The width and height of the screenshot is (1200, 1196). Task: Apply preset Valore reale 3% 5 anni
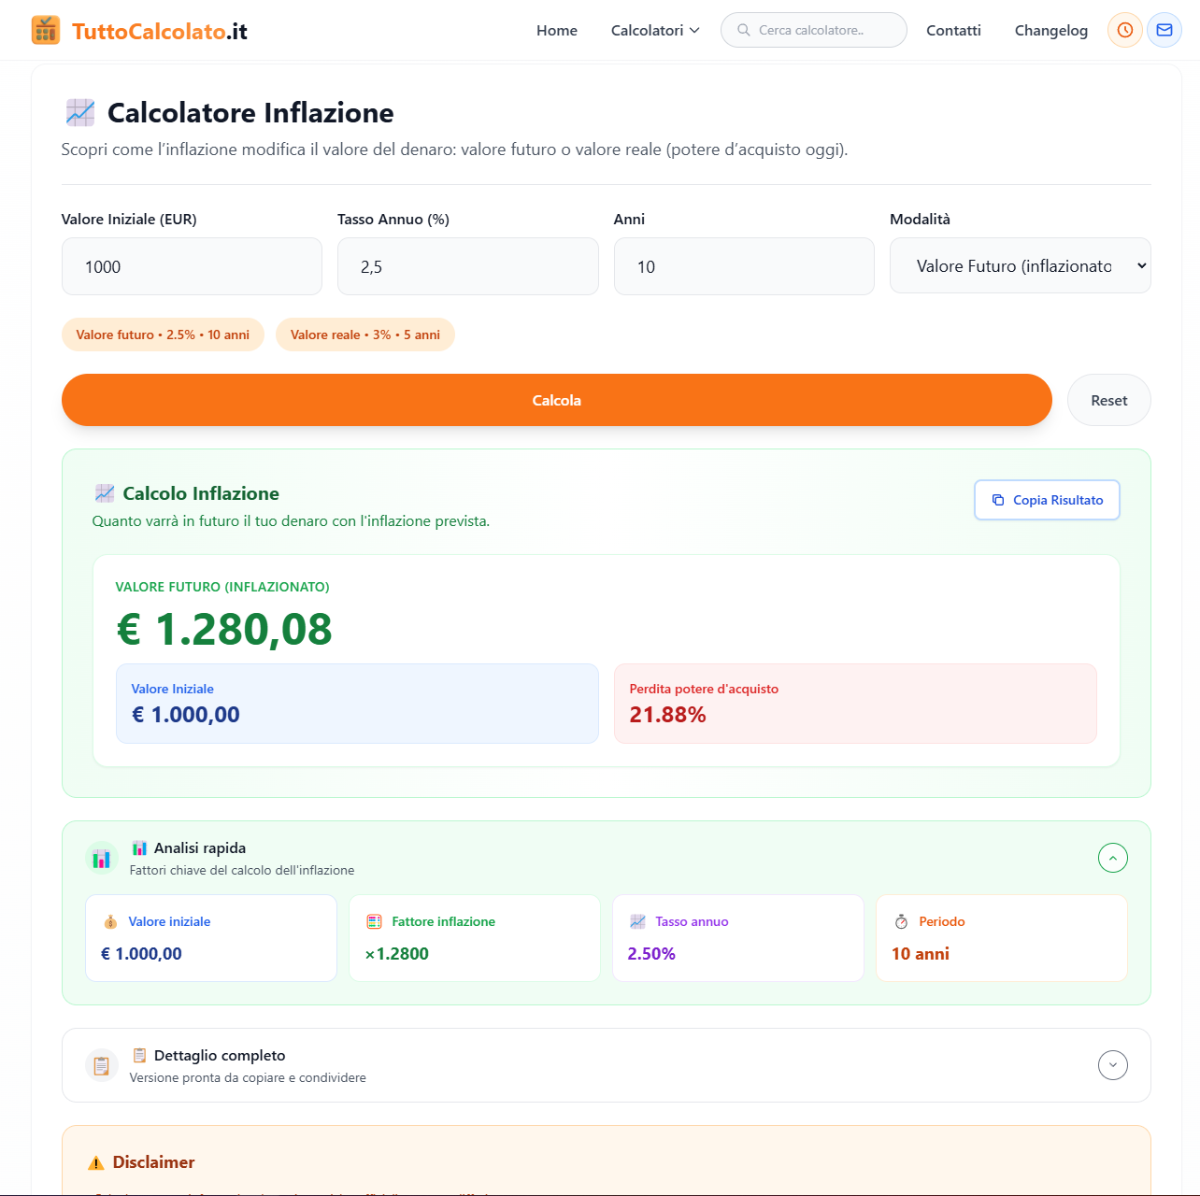tap(365, 335)
